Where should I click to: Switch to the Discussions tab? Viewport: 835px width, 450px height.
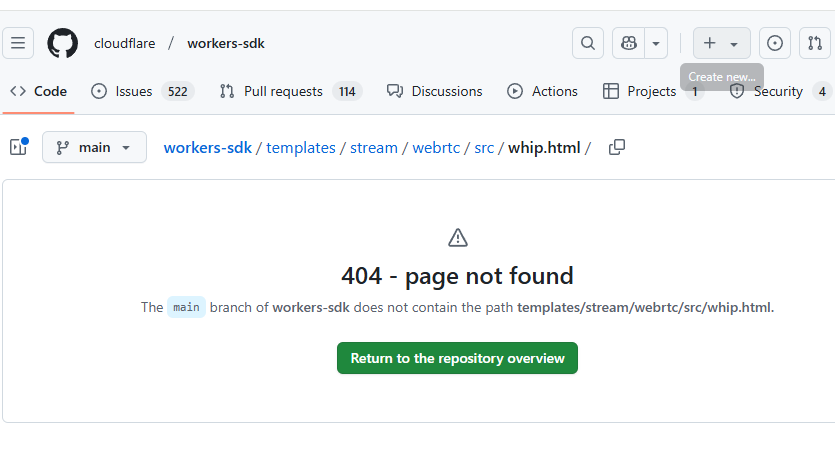click(x=435, y=92)
